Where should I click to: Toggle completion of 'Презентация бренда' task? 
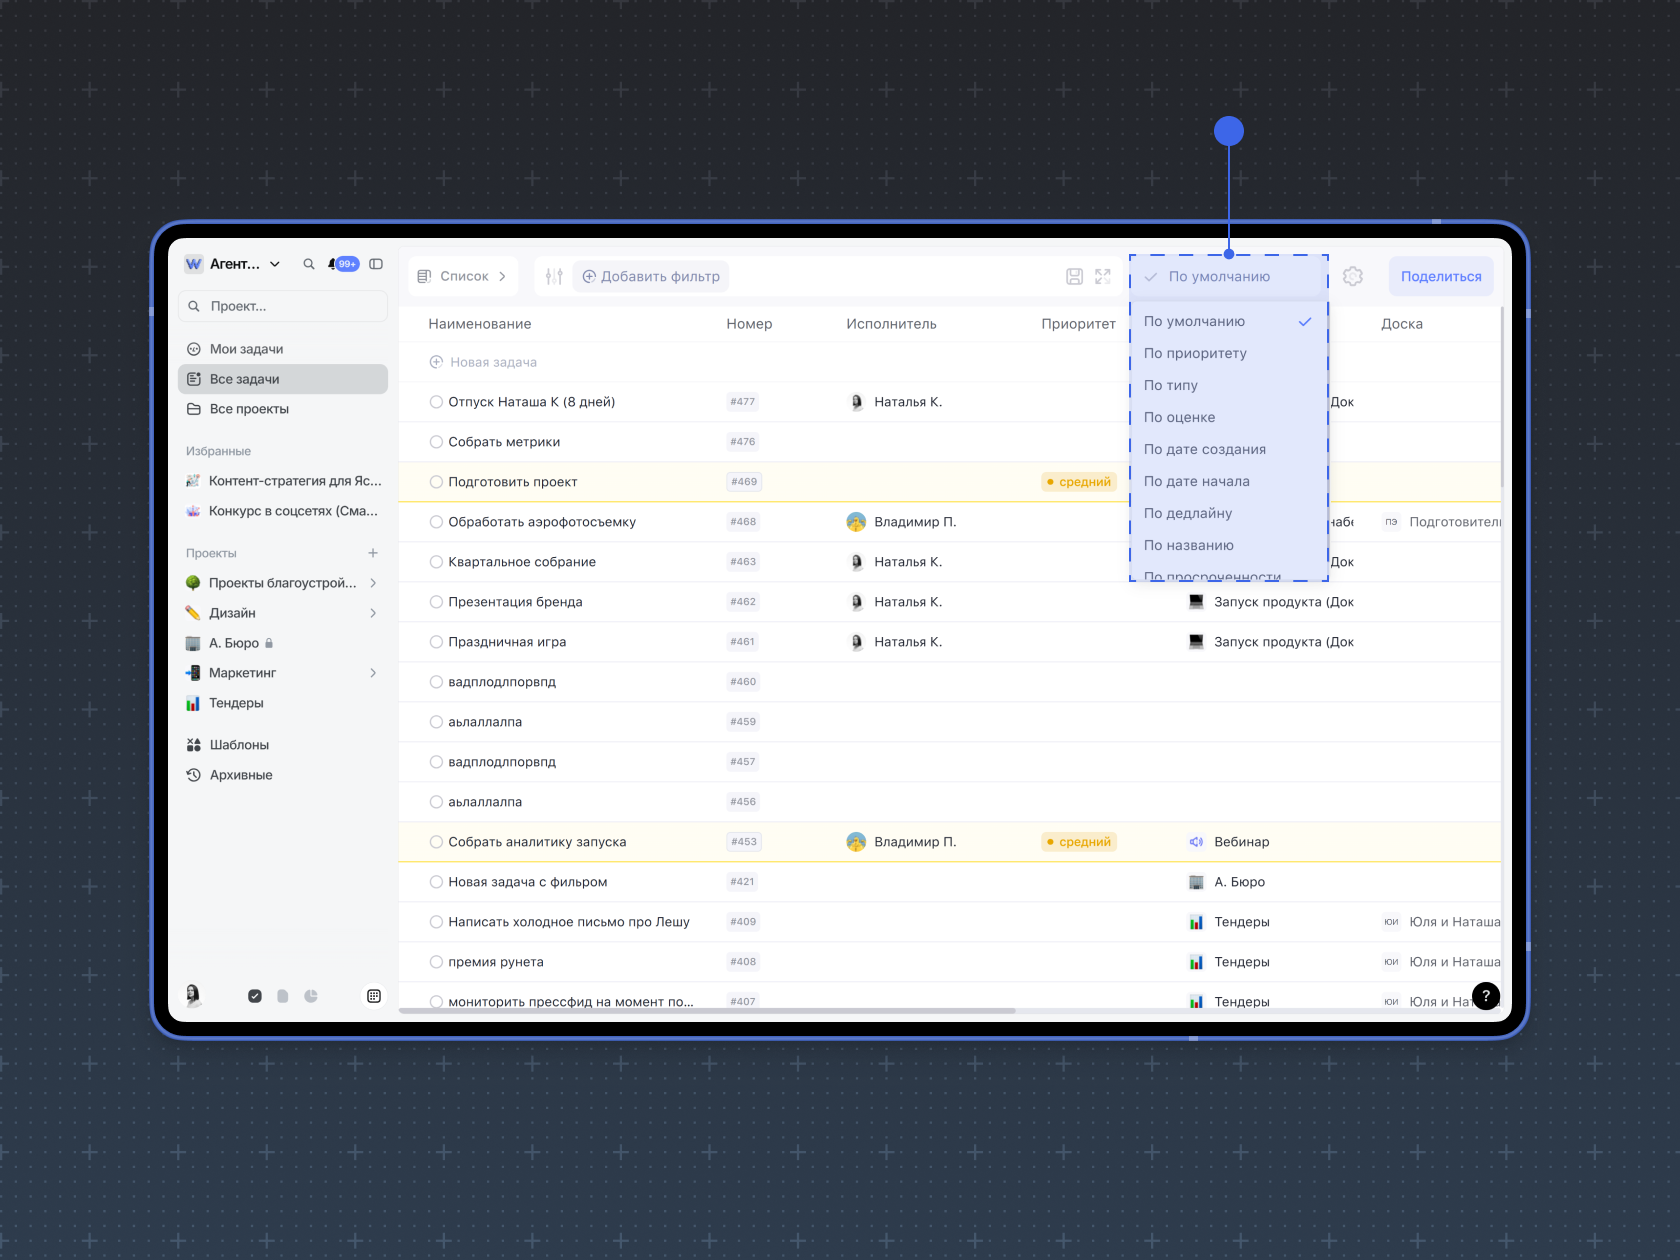(x=436, y=602)
